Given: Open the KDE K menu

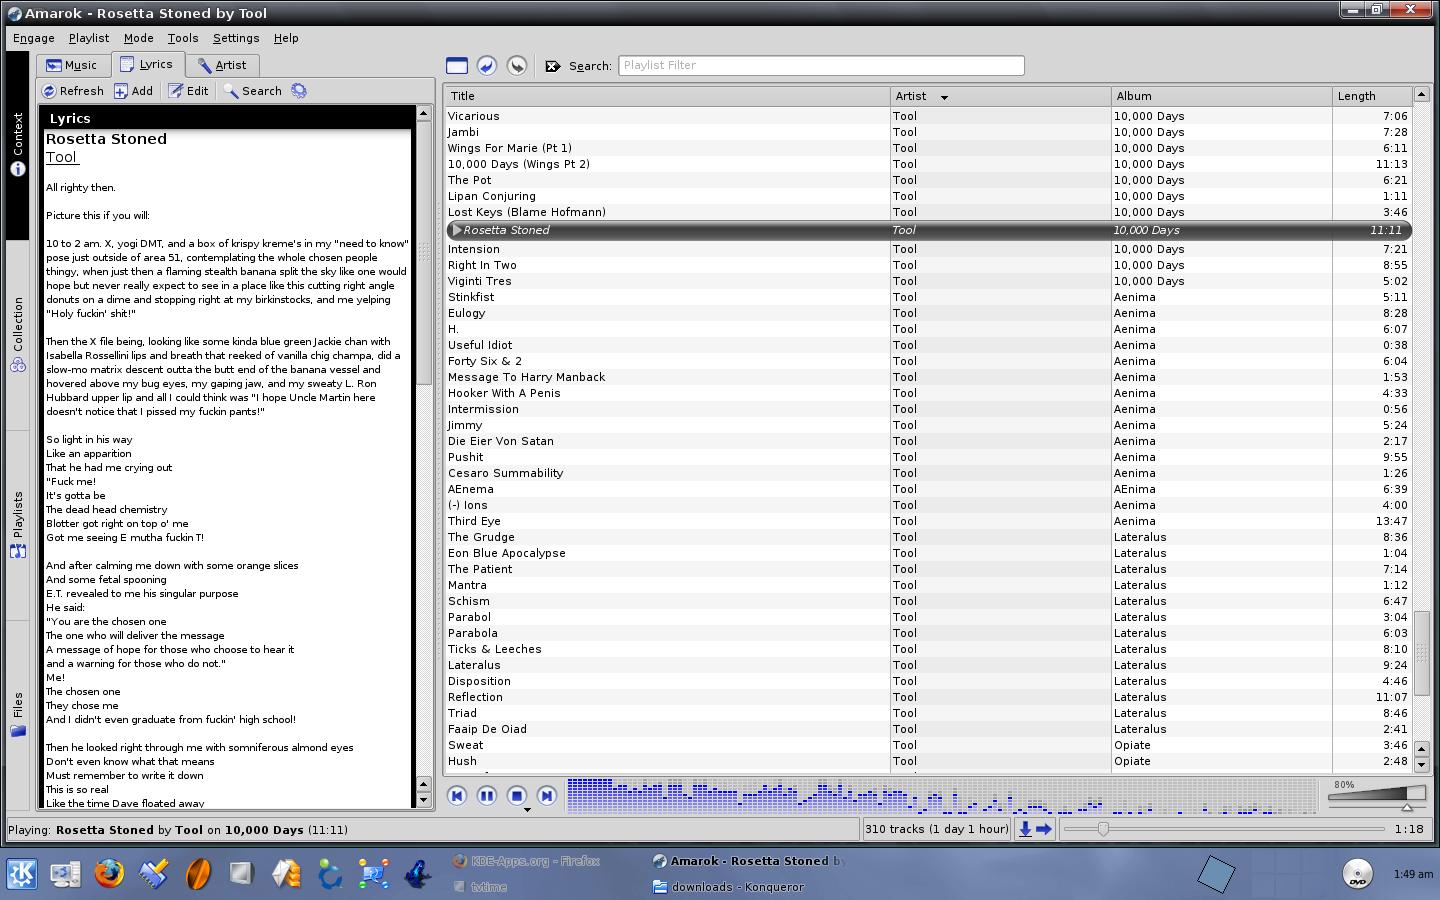Looking at the screenshot, I should pyautogui.click(x=22, y=873).
